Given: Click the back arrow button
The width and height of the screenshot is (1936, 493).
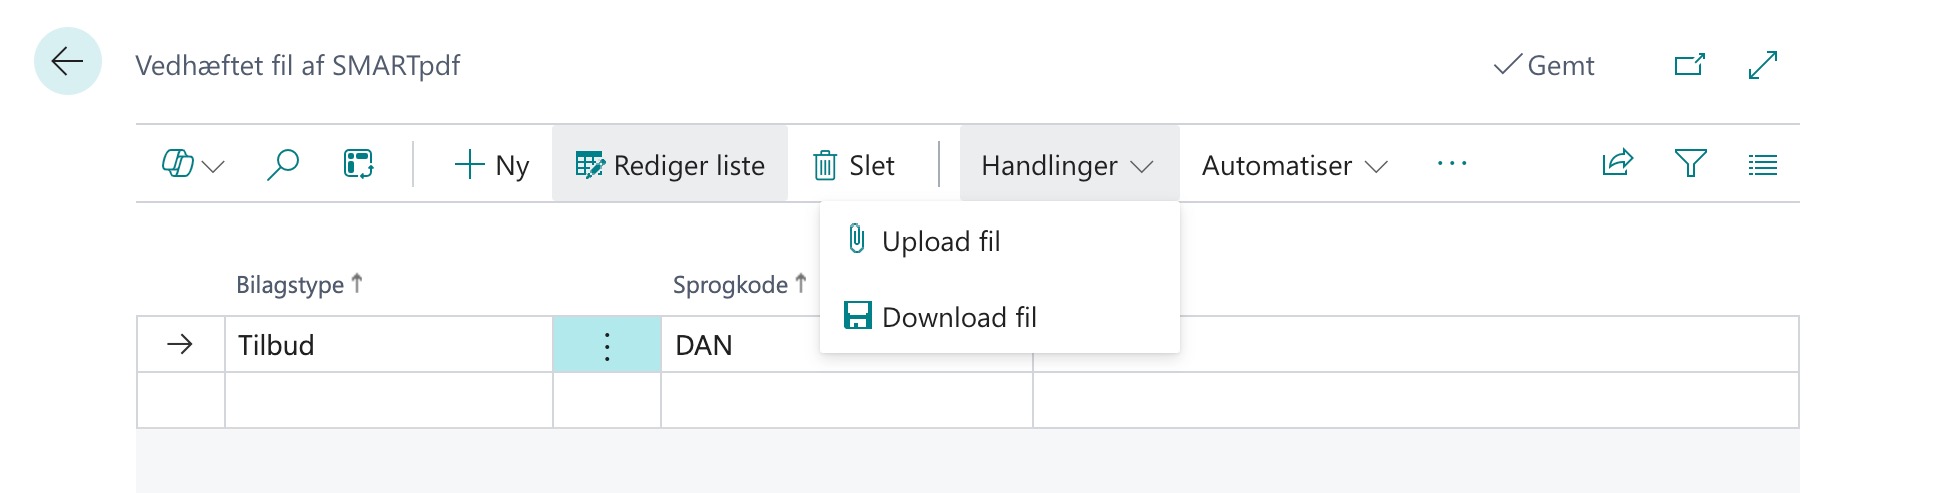Looking at the screenshot, I should (x=68, y=62).
